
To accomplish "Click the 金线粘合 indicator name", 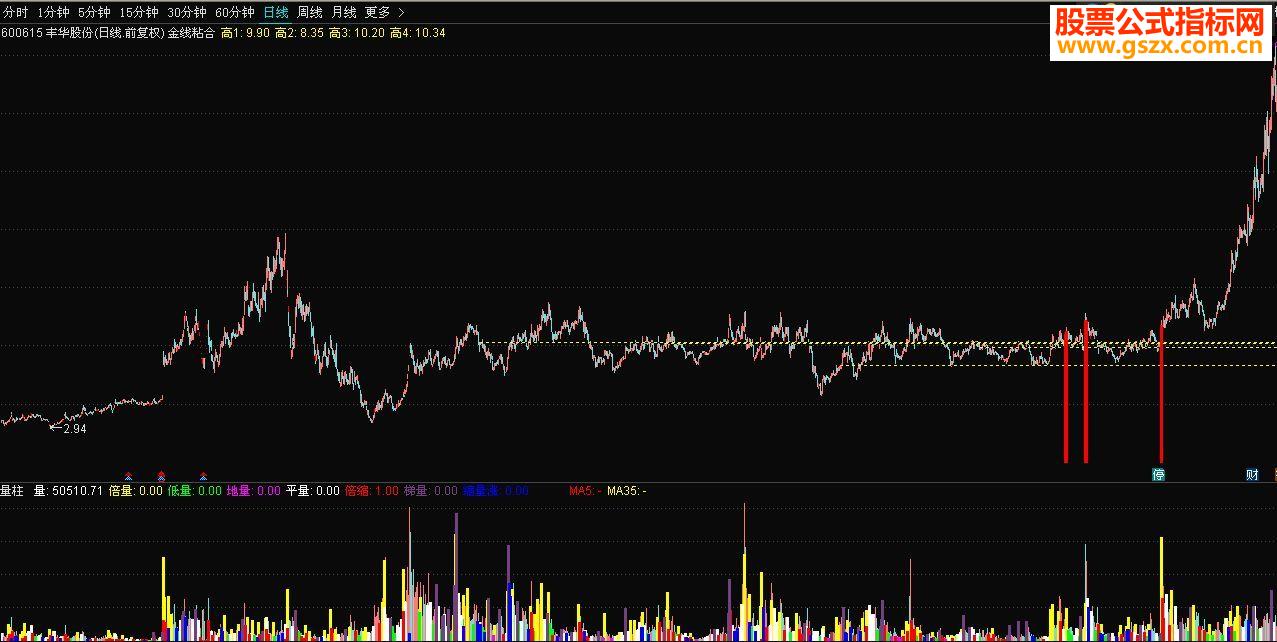I will [x=191, y=33].
